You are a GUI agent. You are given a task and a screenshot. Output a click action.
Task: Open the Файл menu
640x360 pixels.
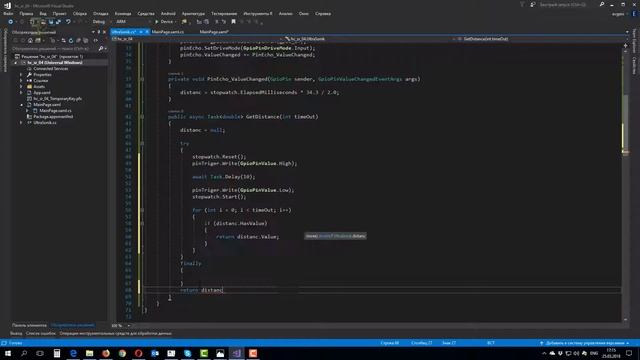point(8,13)
